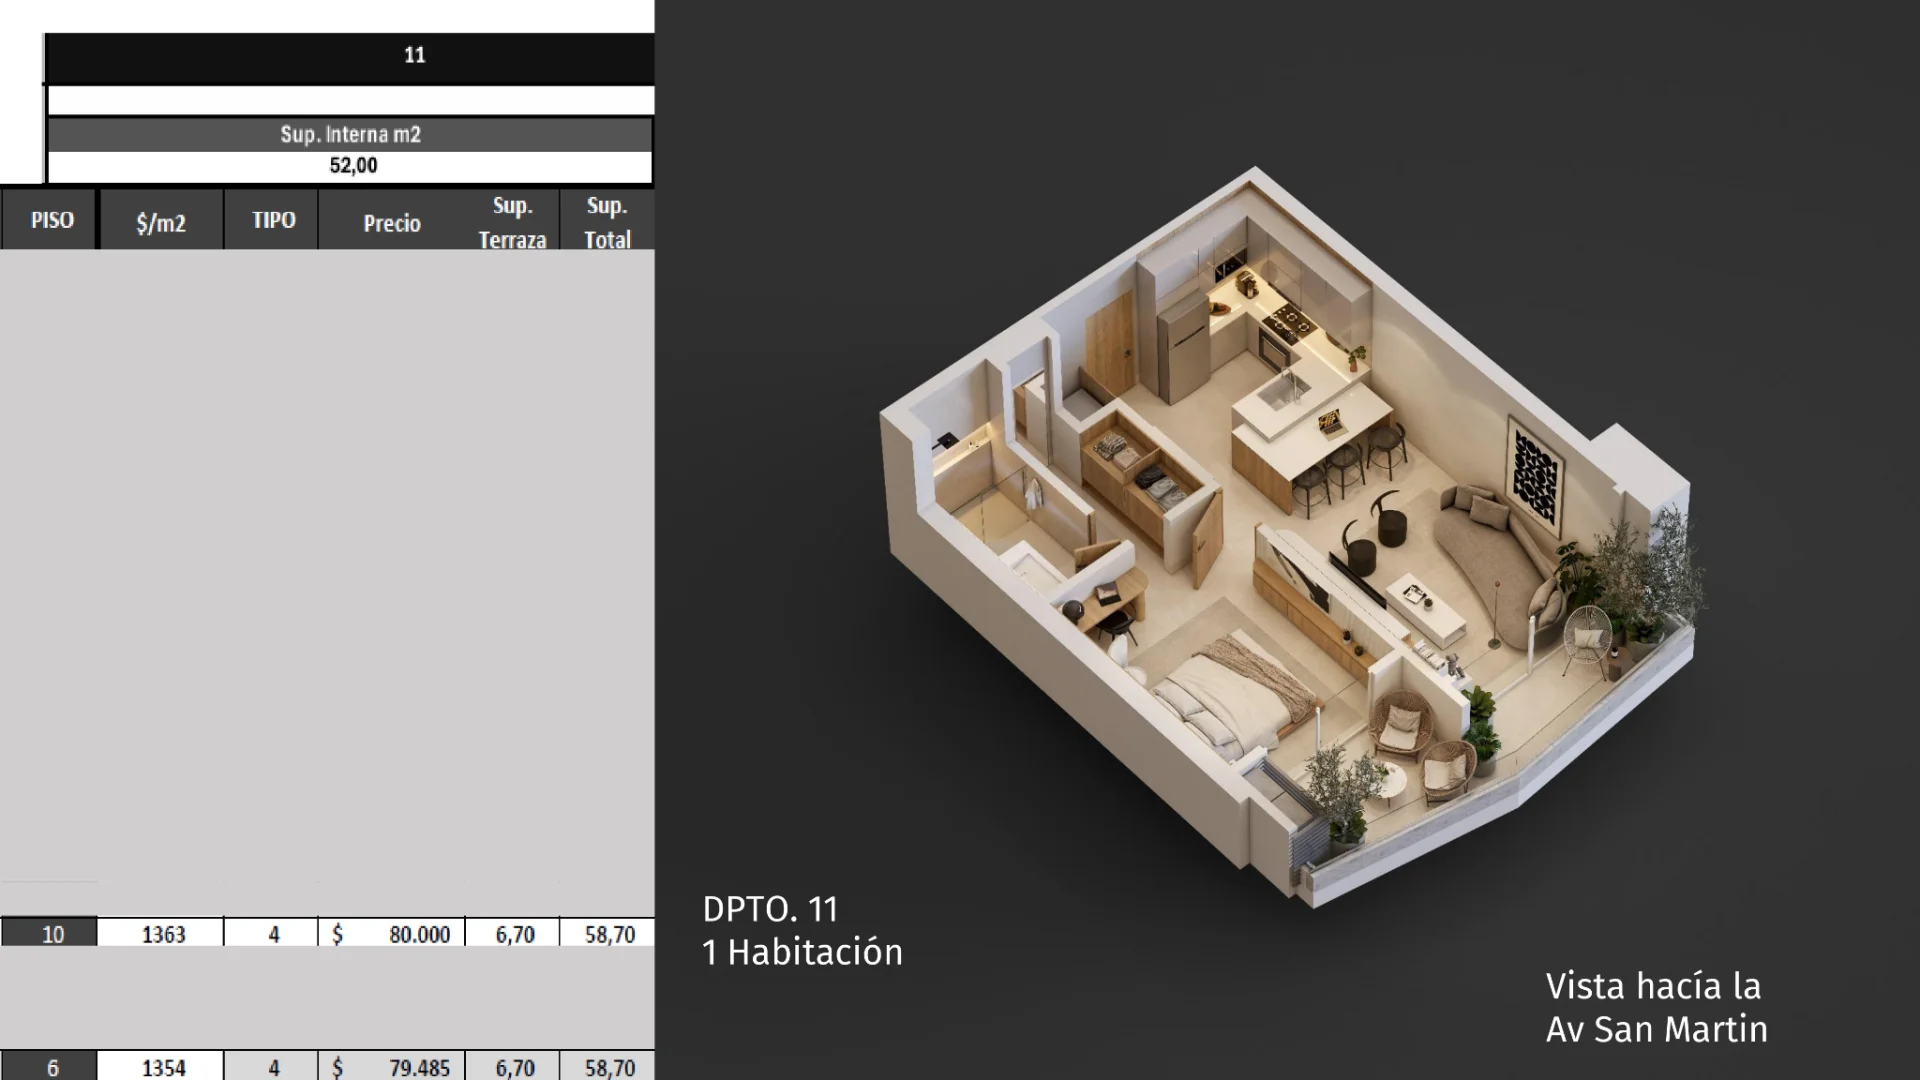Click the PISO column header
Image resolution: width=1920 pixels, height=1080 pixels.
coord(51,220)
